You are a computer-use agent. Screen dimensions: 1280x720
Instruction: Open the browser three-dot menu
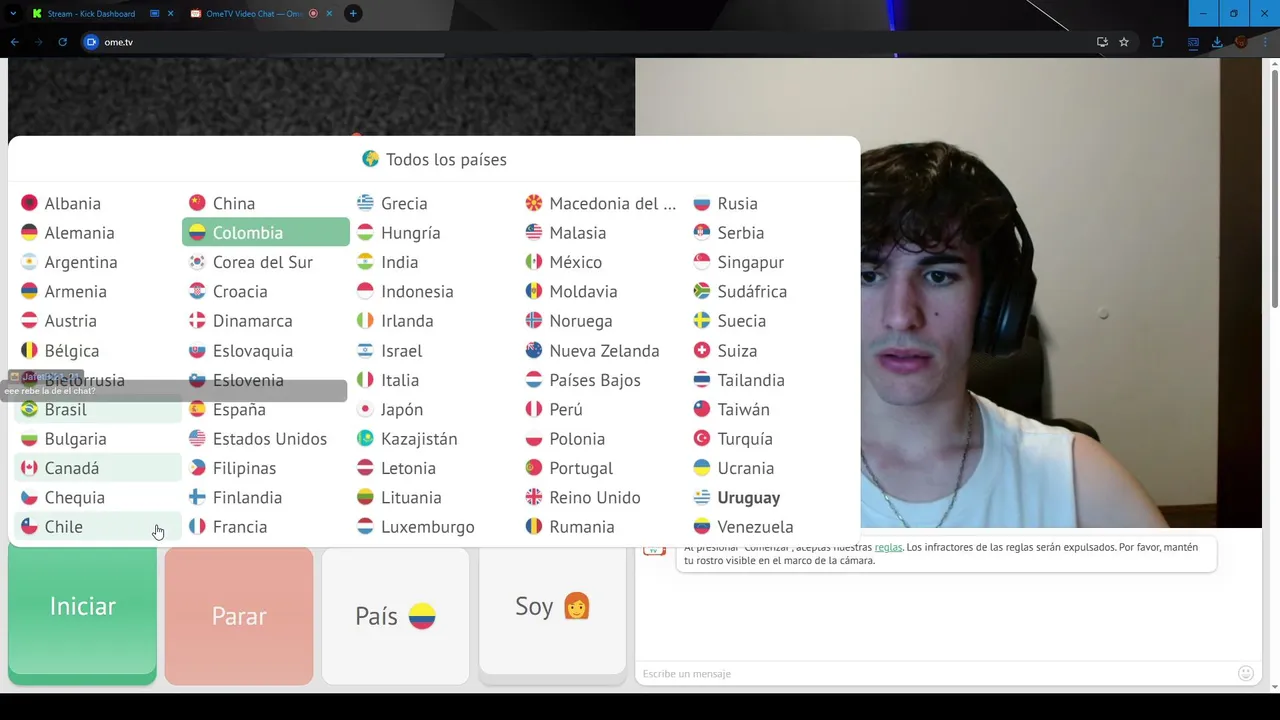click(x=1265, y=42)
